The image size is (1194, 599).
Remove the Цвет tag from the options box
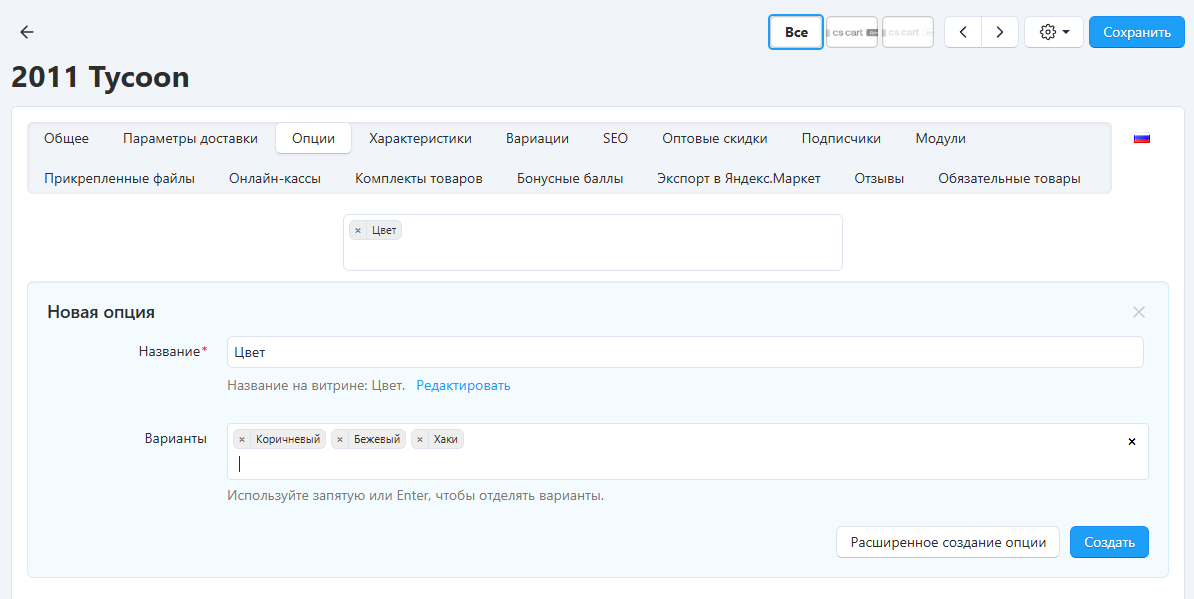[x=358, y=231]
